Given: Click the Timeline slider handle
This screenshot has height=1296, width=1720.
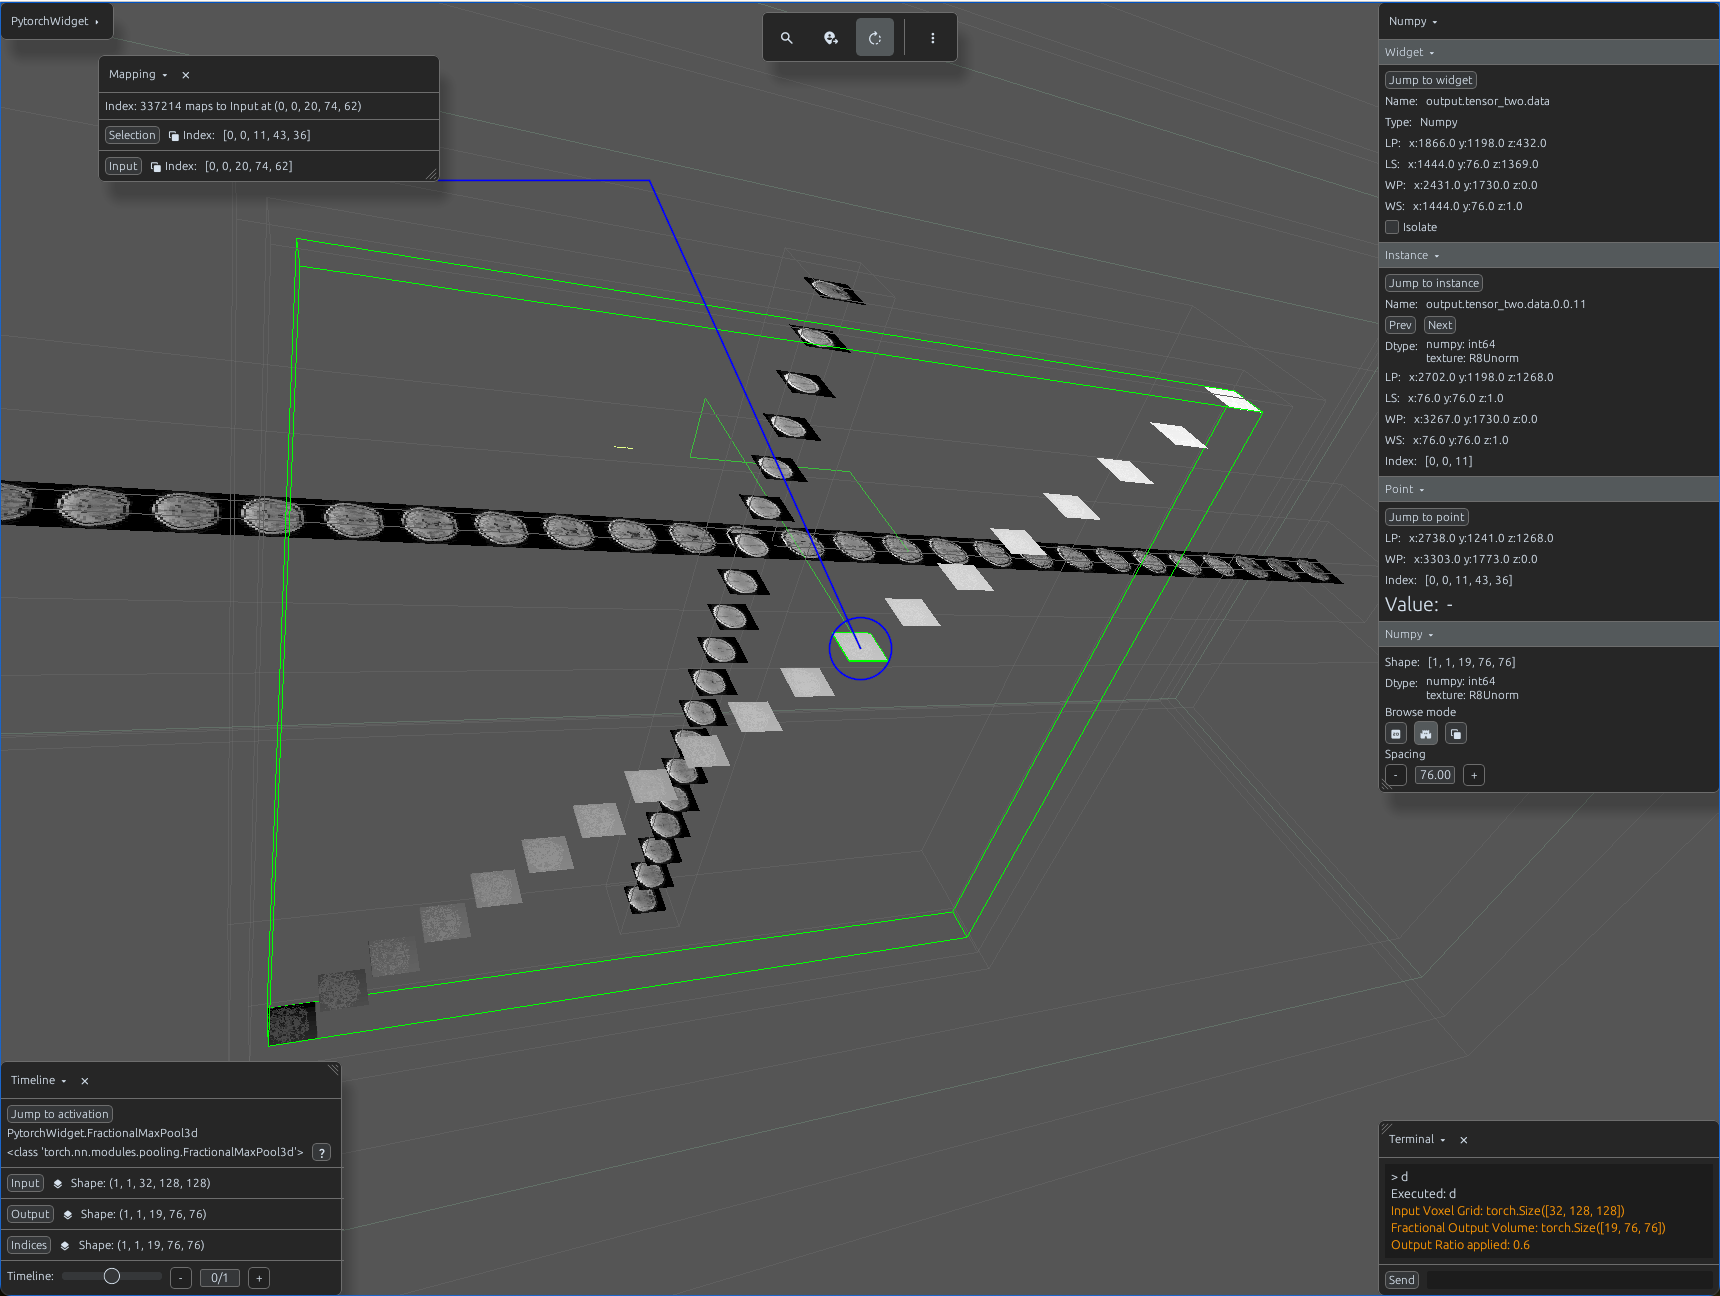Looking at the screenshot, I should (112, 1276).
